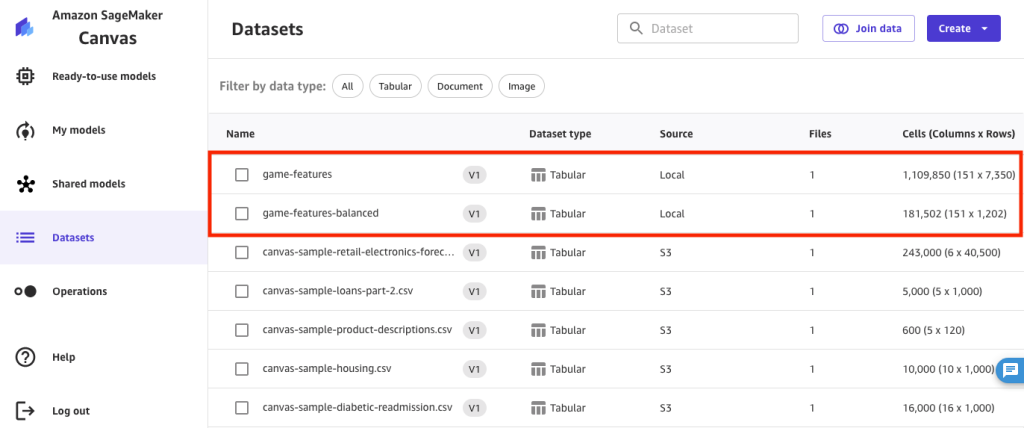Screen dimensions: 1024x428
Task: Filter datasets by Tabular type
Action: (x=395, y=87)
